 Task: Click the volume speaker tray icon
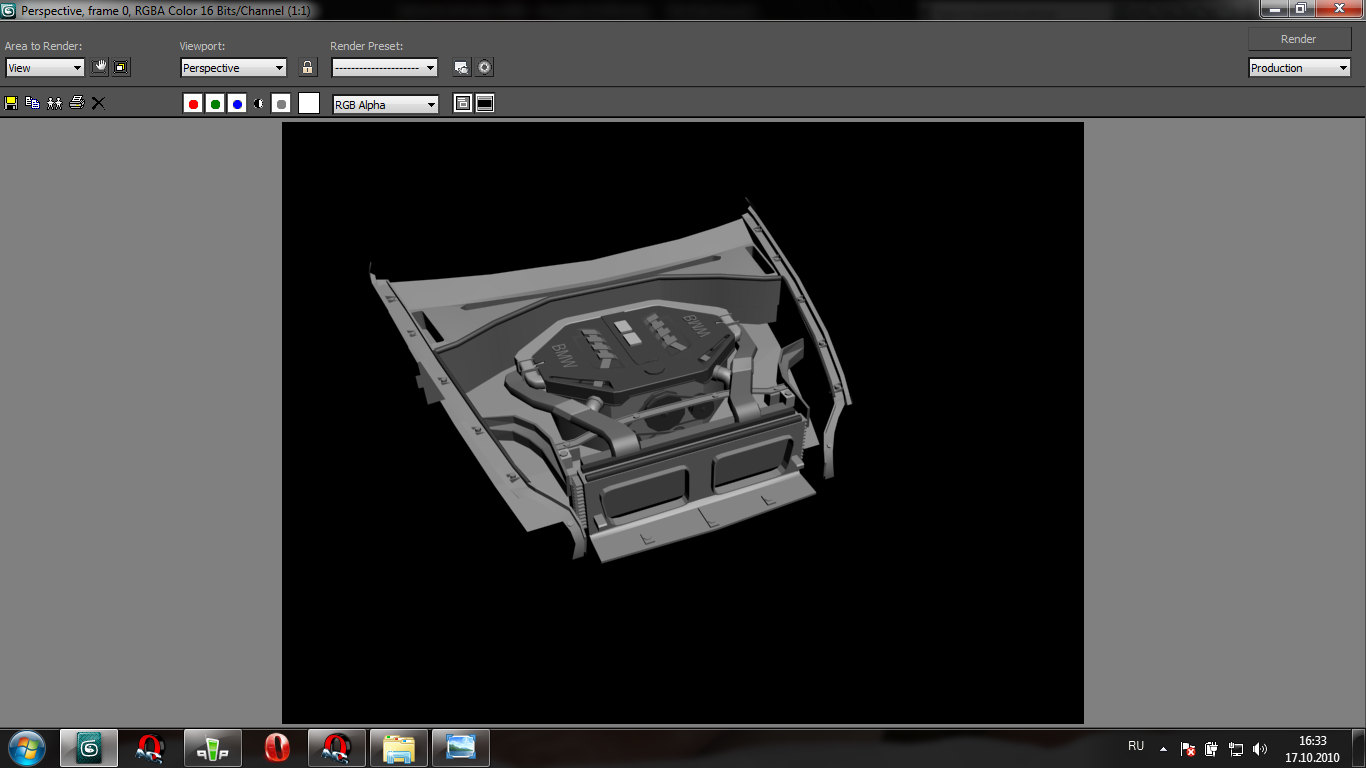pyautogui.click(x=1259, y=748)
